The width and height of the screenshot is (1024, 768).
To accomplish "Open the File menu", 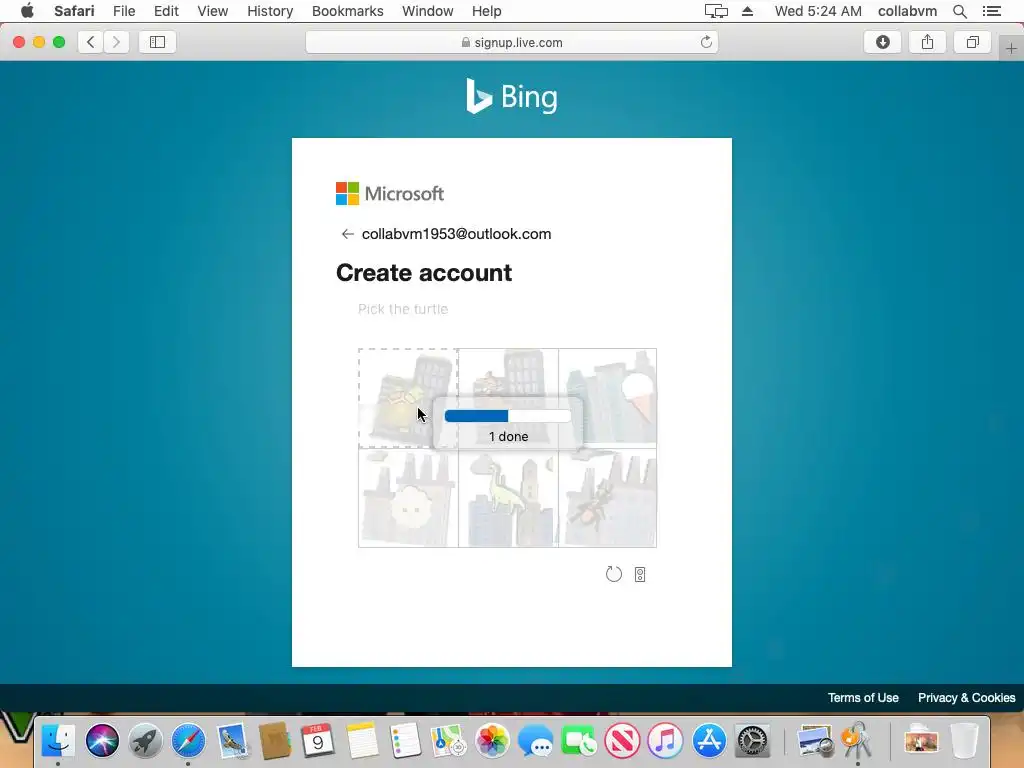I will [x=124, y=11].
